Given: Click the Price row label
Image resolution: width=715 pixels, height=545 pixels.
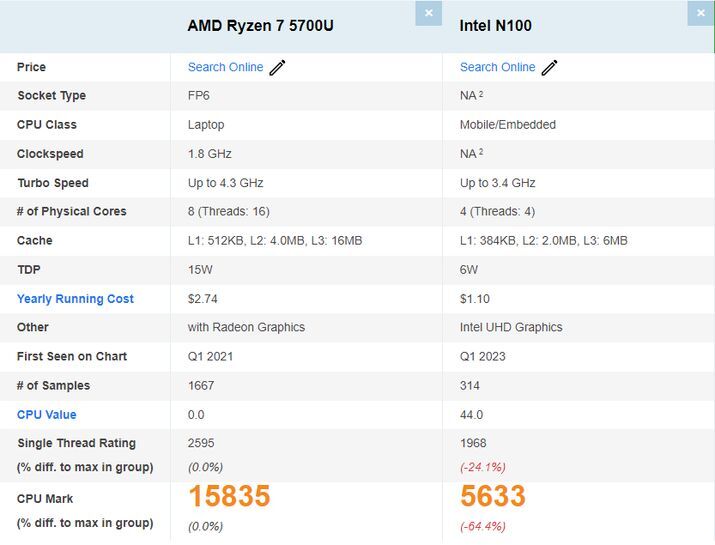Looking at the screenshot, I should click(x=31, y=67).
